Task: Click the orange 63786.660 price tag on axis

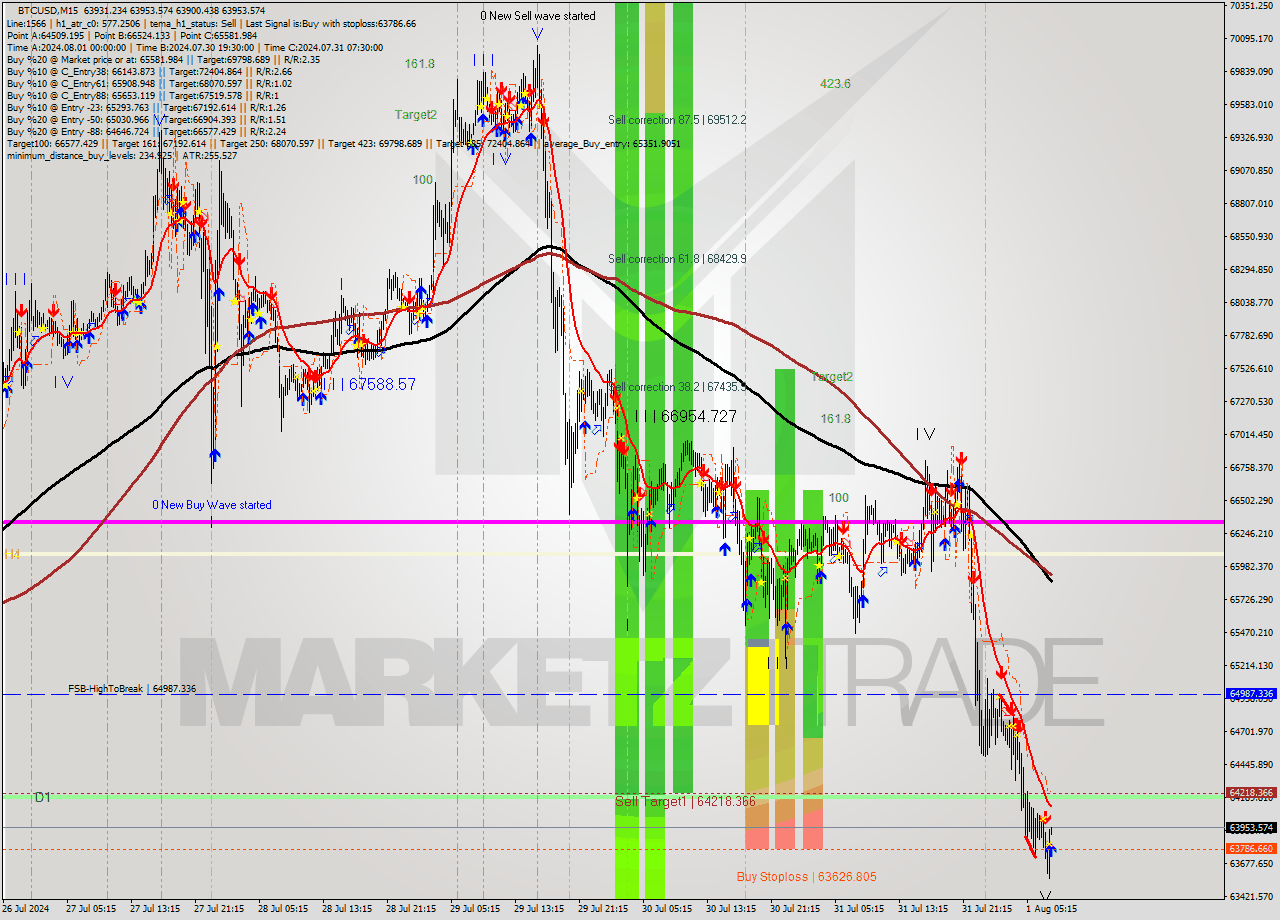Action: pyautogui.click(x=1251, y=849)
